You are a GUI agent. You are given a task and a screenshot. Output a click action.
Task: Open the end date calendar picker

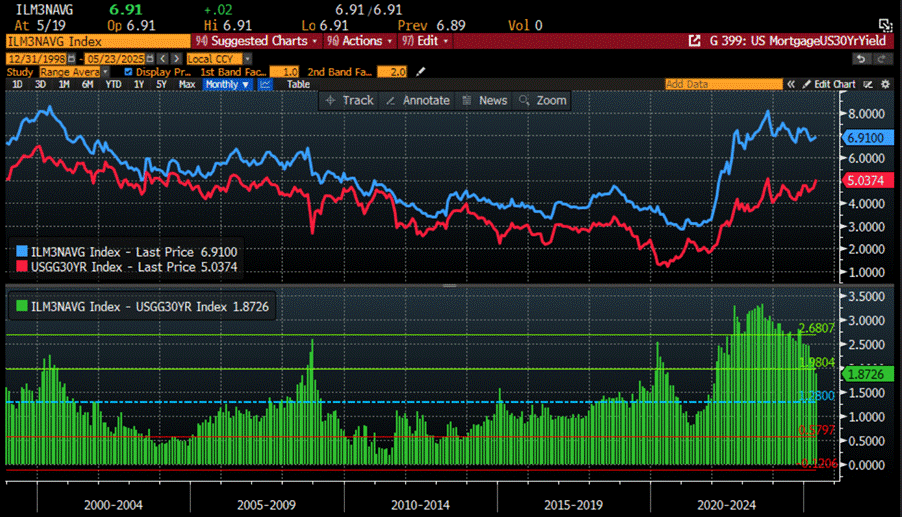click(x=150, y=59)
